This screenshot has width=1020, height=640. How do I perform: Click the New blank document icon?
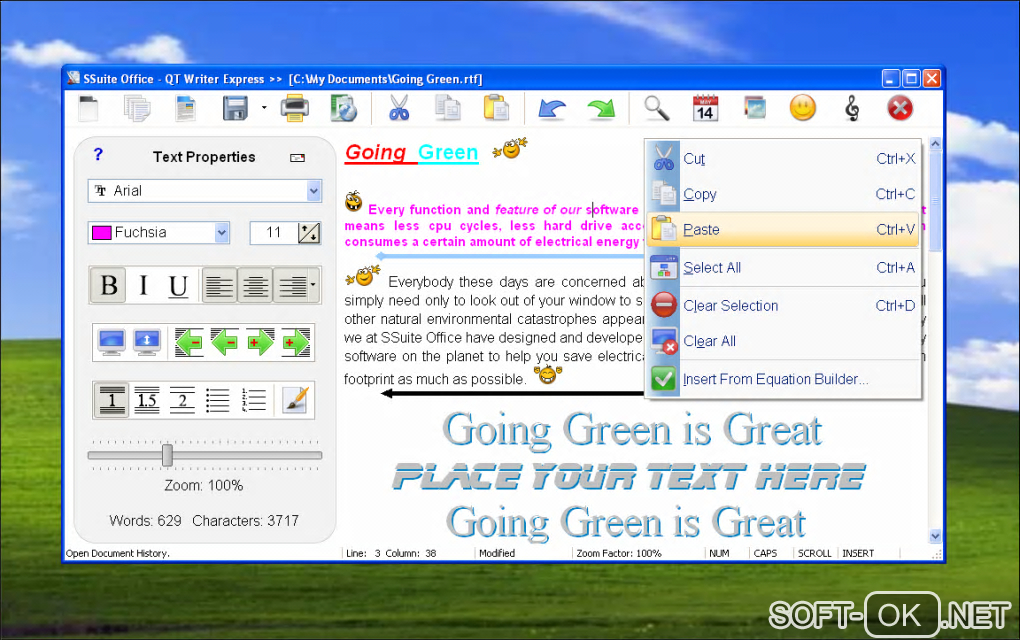point(88,109)
